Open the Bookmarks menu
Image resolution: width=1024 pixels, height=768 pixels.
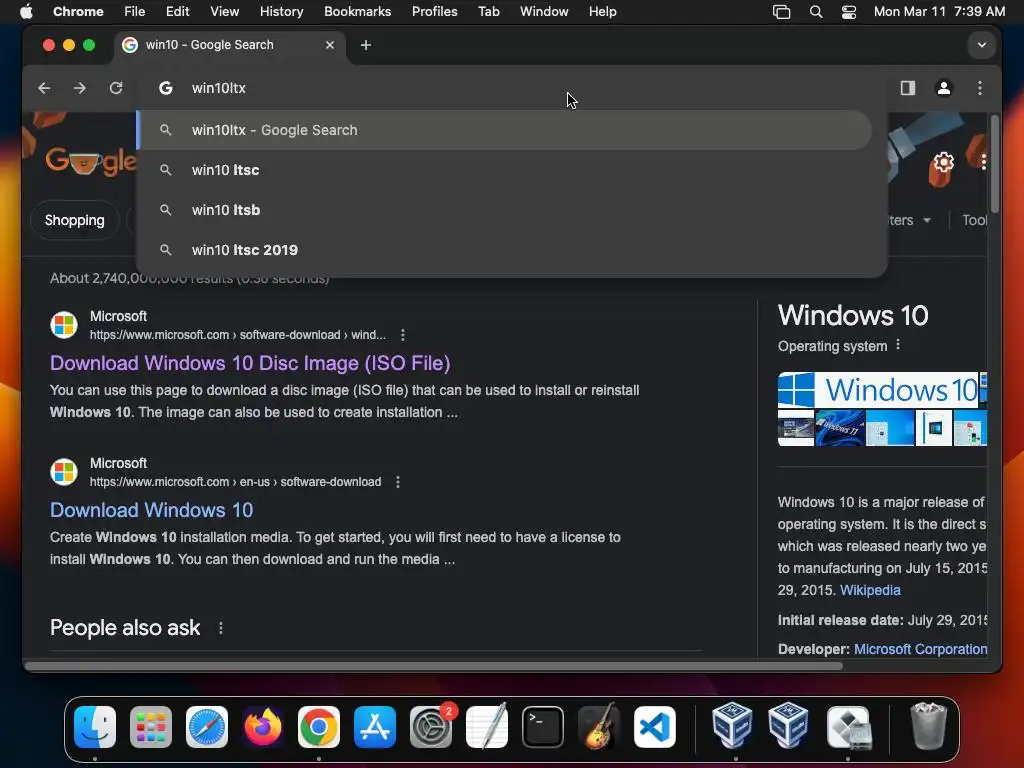point(357,12)
